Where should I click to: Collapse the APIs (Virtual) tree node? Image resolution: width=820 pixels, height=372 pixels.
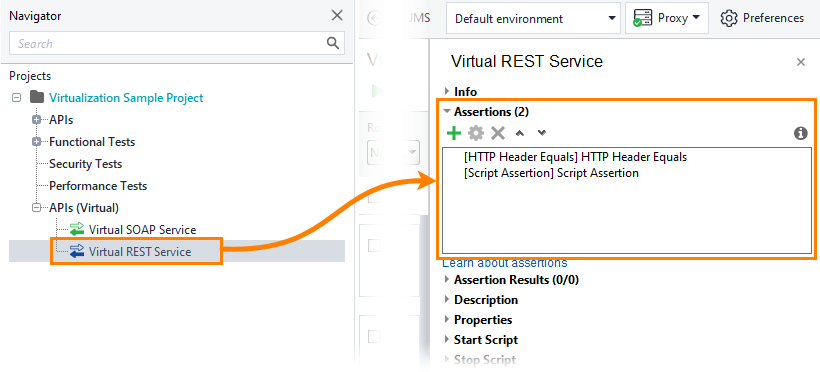coord(37,208)
